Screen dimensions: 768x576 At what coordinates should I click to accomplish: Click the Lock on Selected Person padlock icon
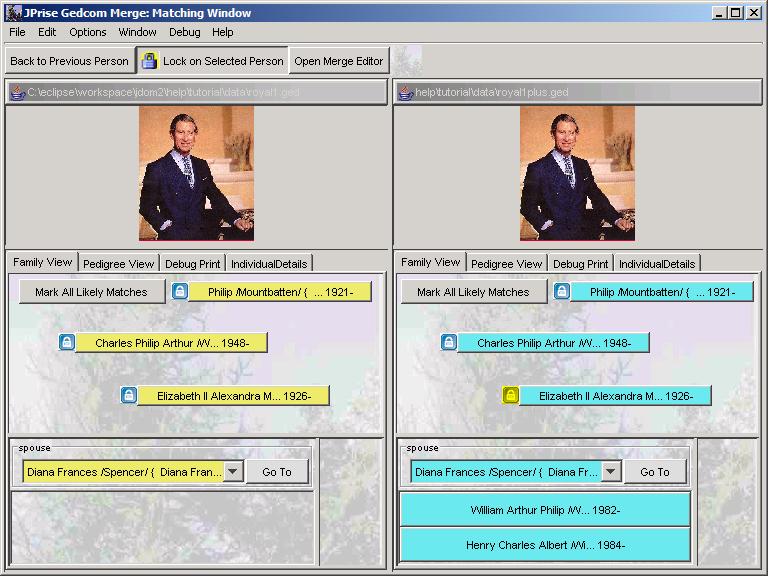tap(149, 61)
